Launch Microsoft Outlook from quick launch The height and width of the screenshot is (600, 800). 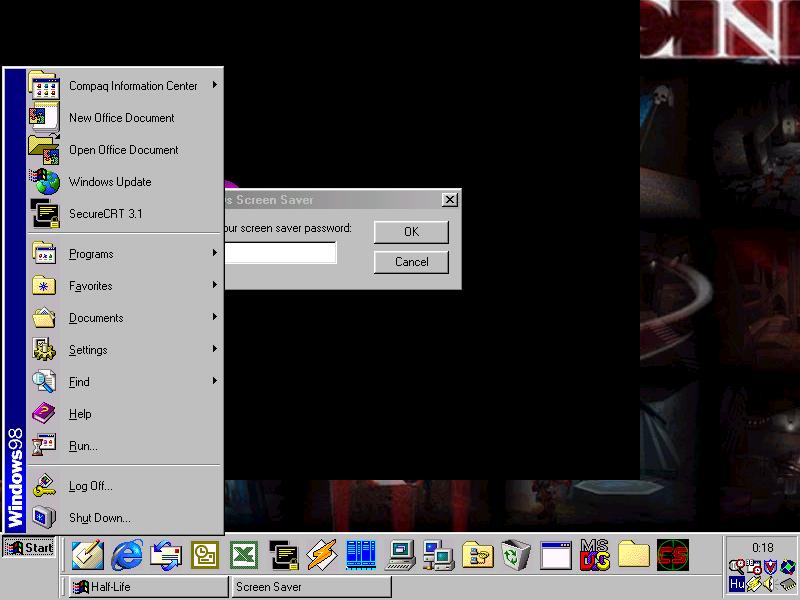click(x=205, y=555)
